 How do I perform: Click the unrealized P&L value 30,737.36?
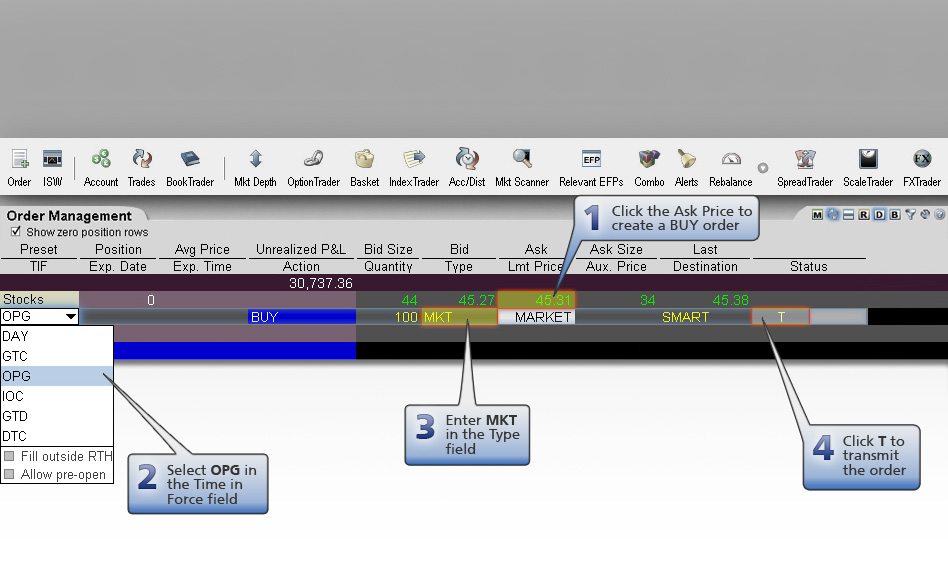(320, 283)
